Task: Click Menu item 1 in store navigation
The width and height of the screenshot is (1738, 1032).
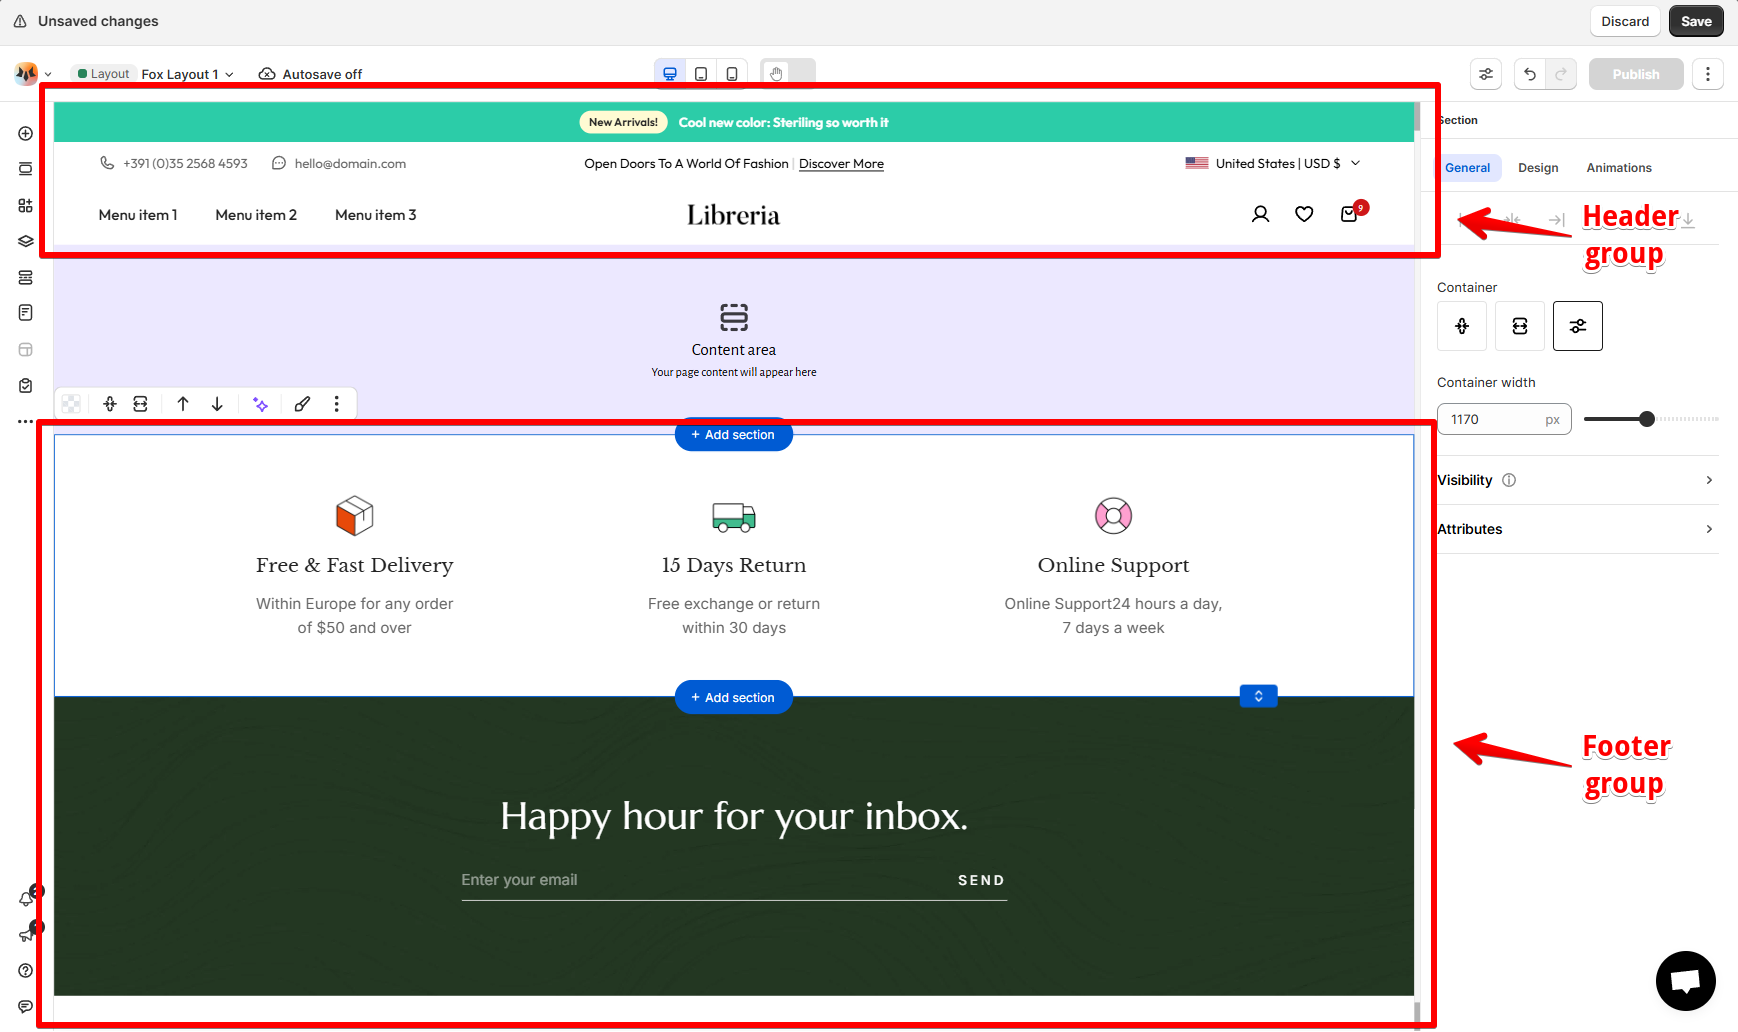Action: click(138, 215)
